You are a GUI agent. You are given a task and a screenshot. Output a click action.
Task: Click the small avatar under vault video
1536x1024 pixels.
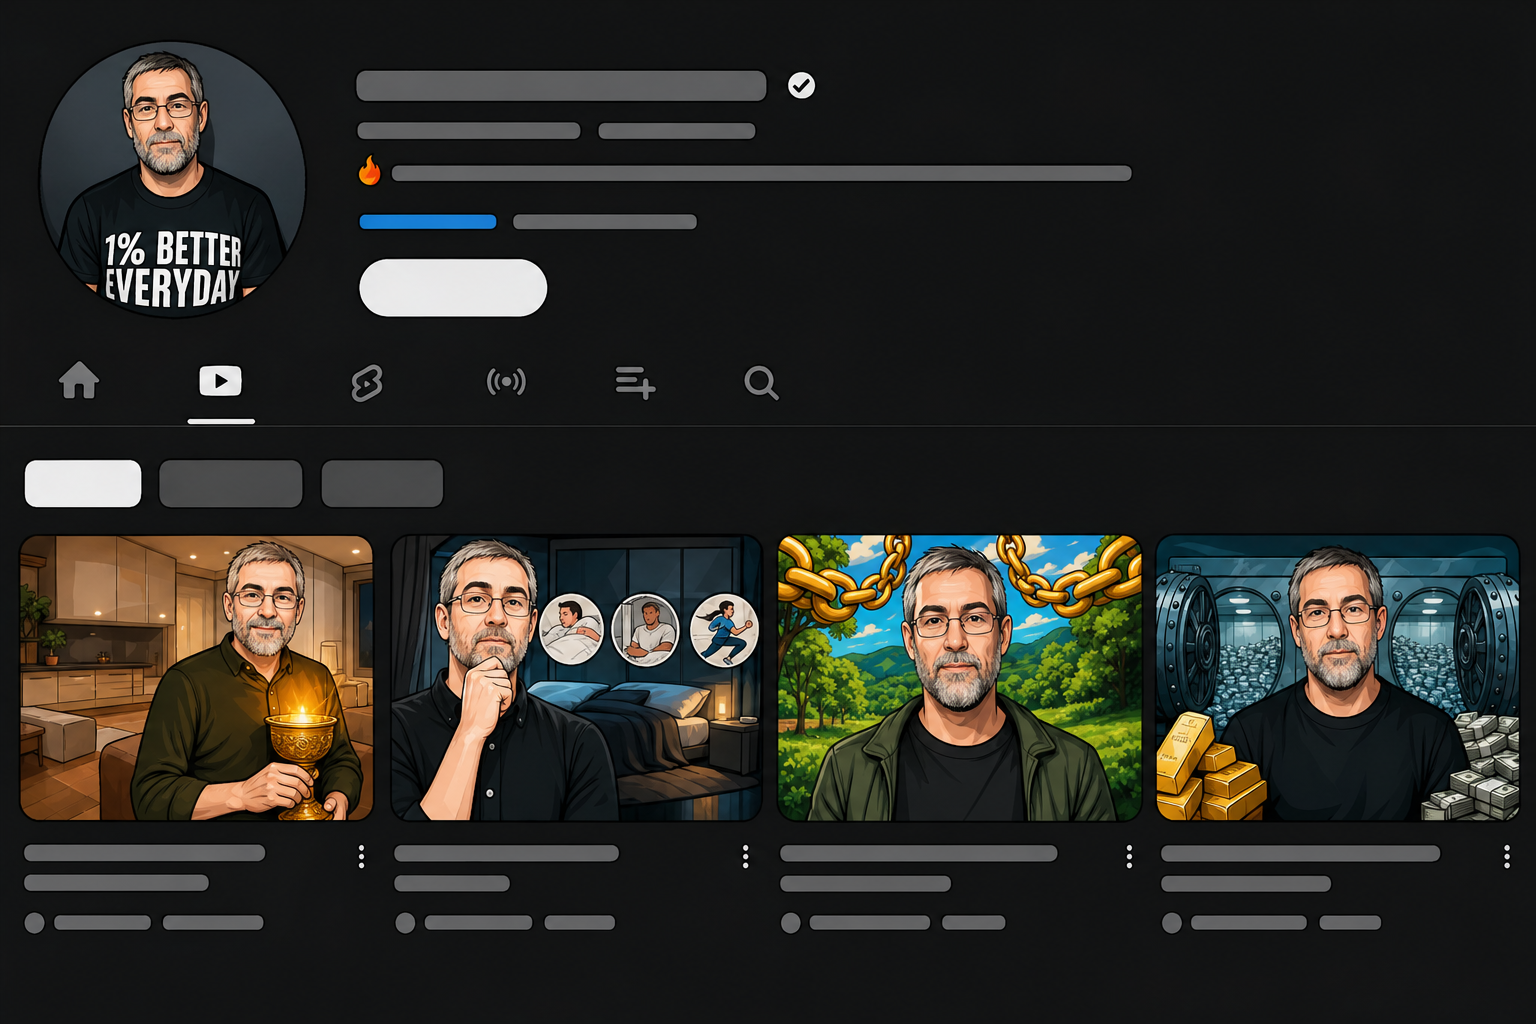[x=1172, y=923]
